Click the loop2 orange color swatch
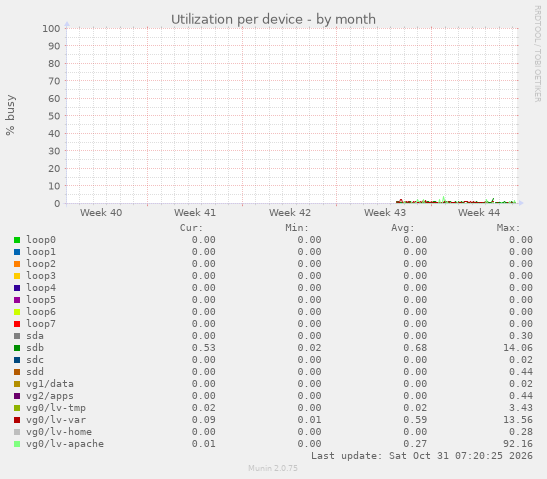The height and width of the screenshot is (479, 547). click(17, 264)
